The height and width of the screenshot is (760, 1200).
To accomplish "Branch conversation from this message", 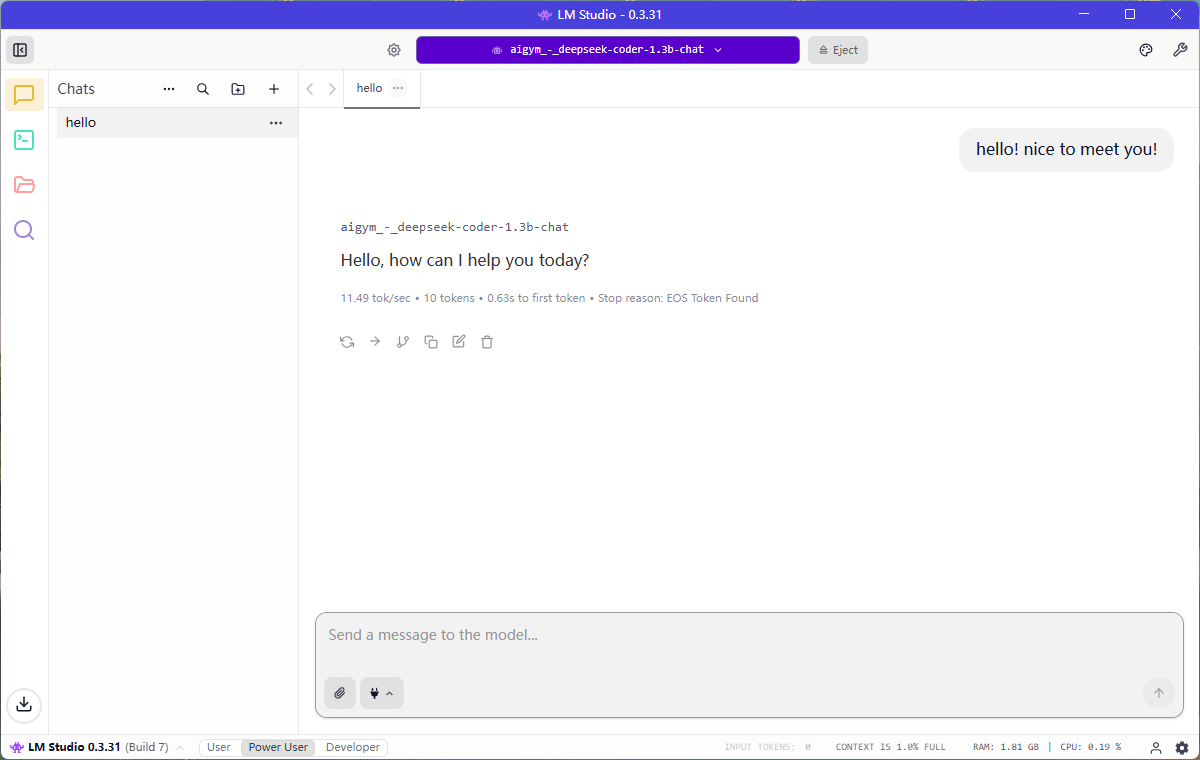I will [x=403, y=342].
